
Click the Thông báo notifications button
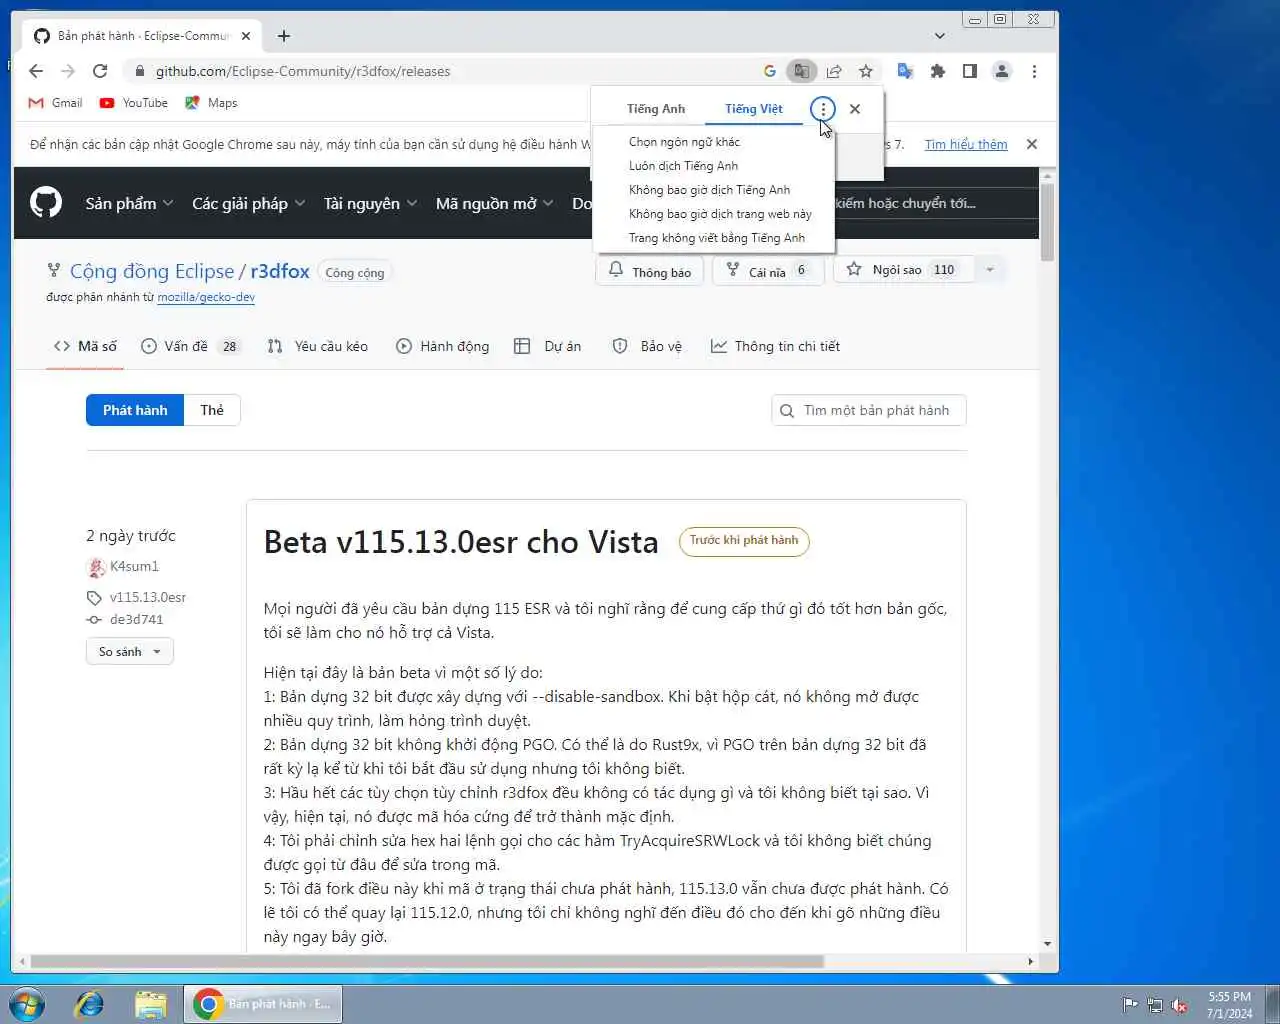tap(650, 272)
